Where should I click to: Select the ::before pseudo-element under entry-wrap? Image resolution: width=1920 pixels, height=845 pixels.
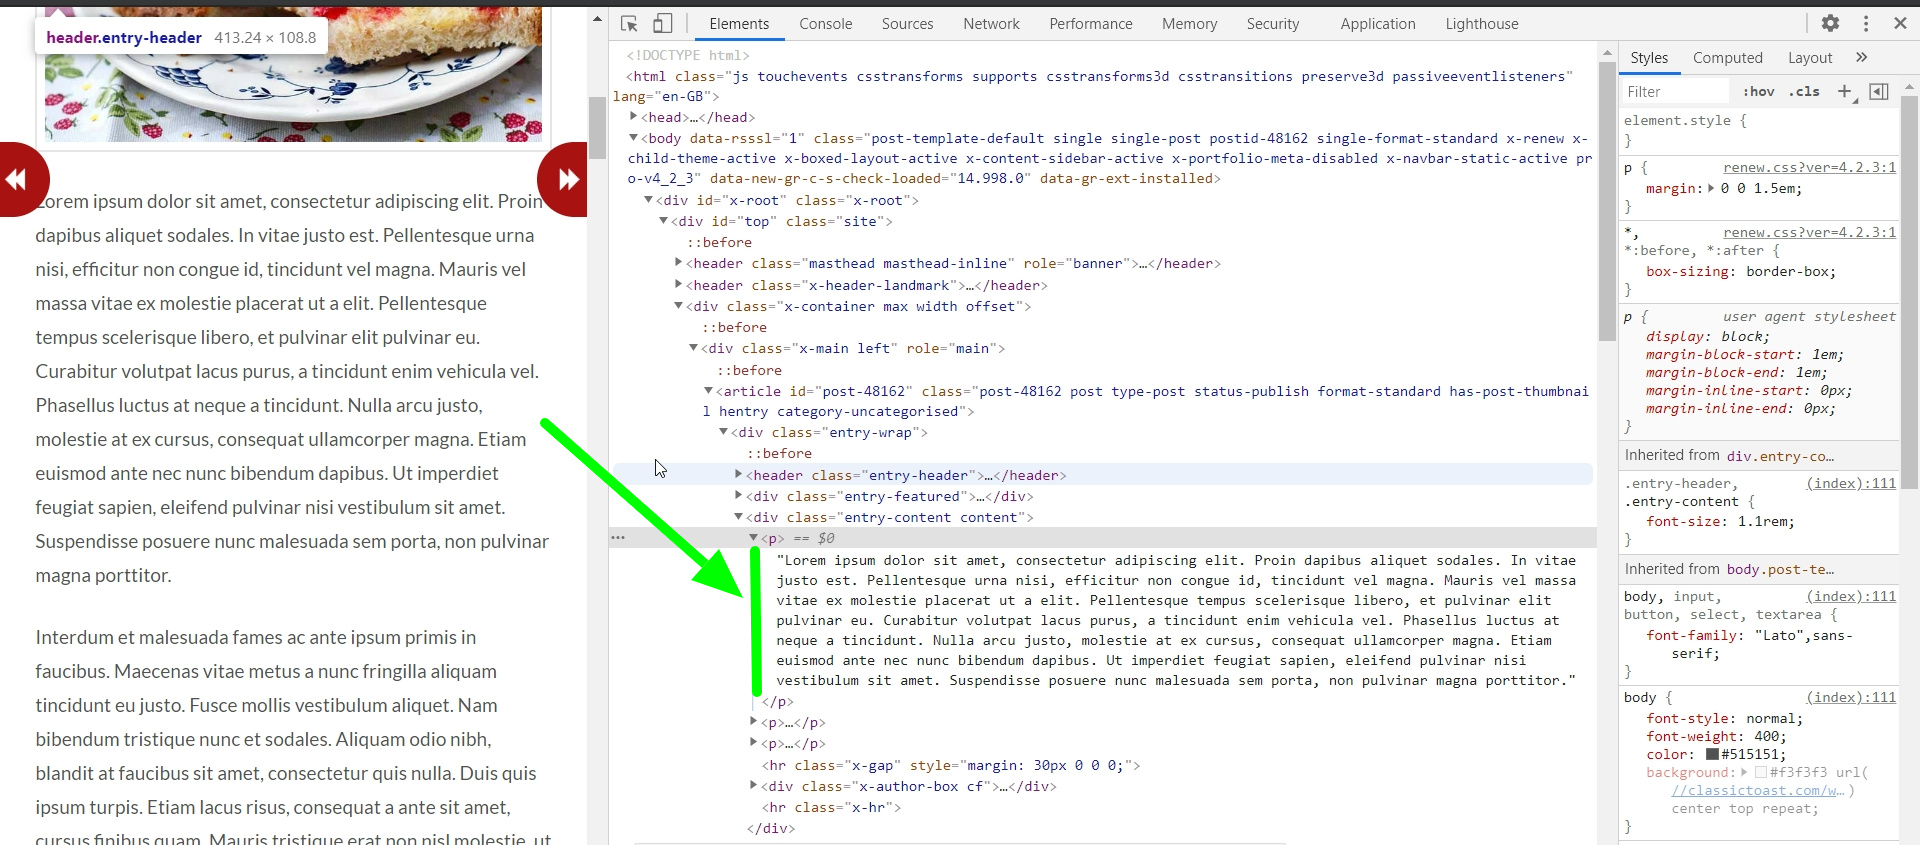point(779,453)
